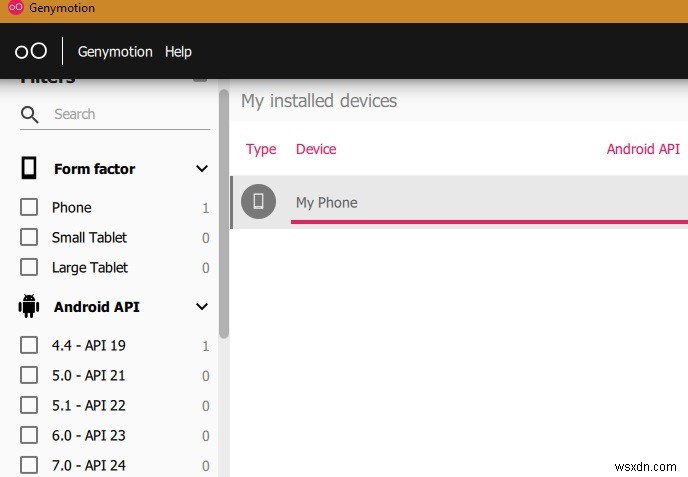
Task: Open the Help menu
Action: coord(178,52)
